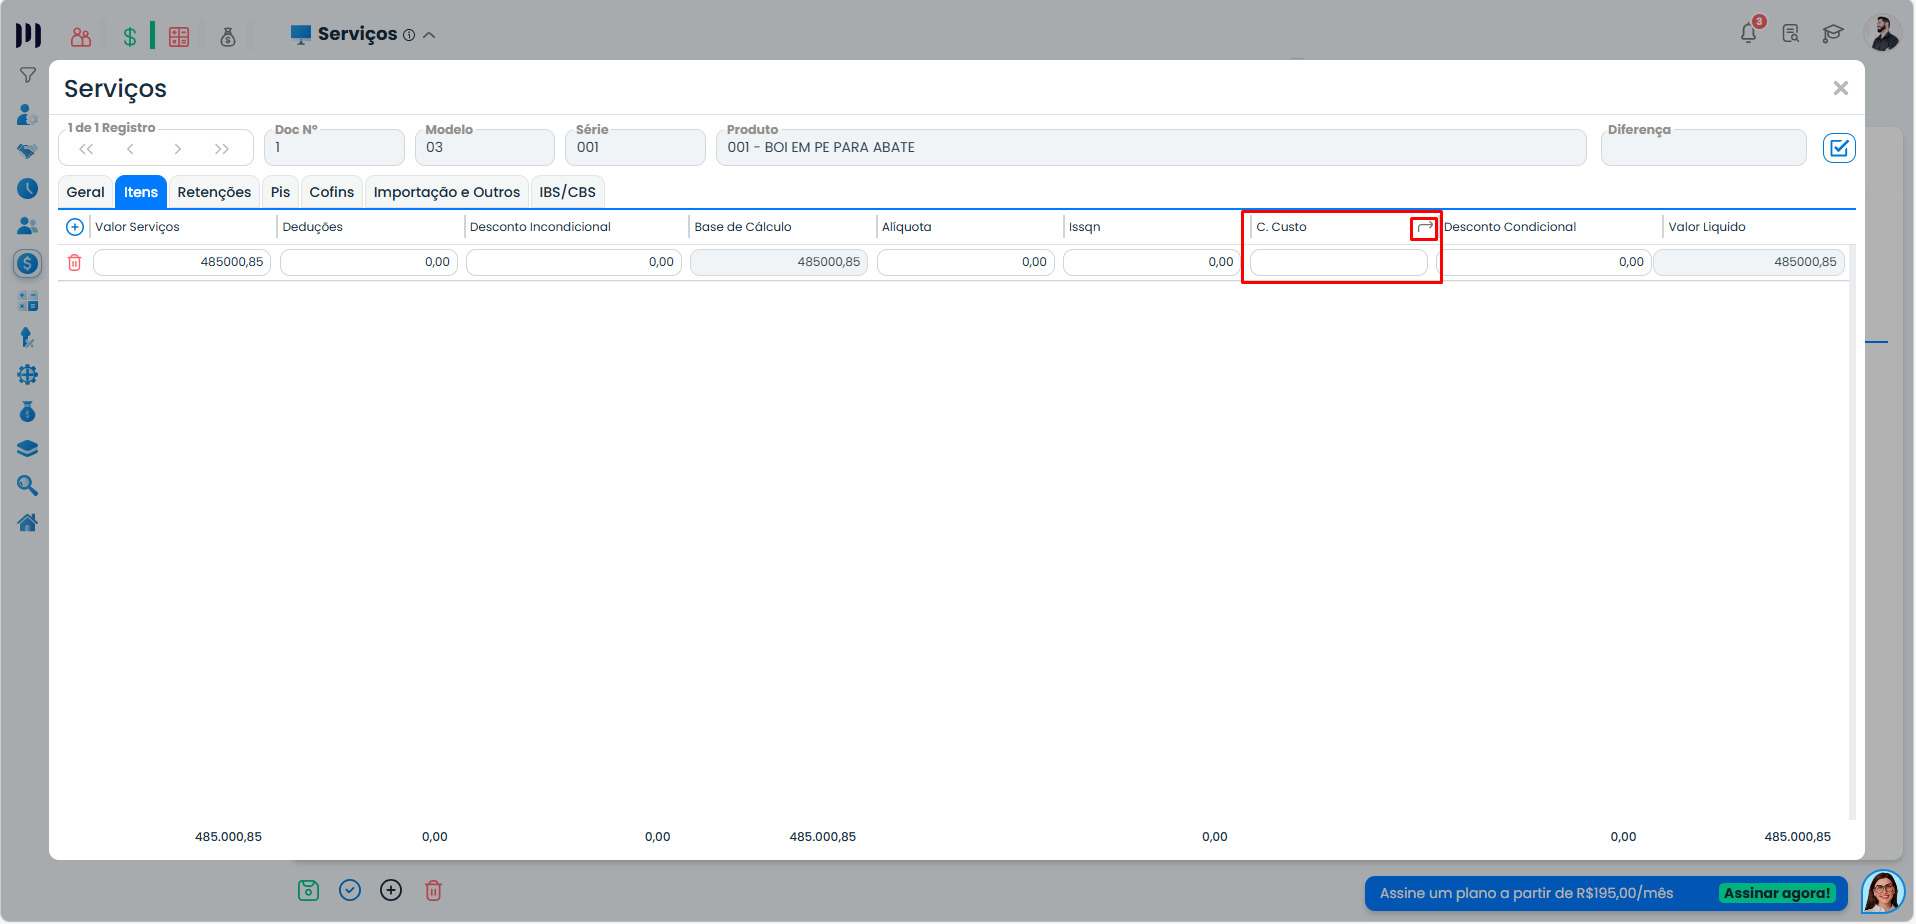Go to next record

tap(177, 149)
